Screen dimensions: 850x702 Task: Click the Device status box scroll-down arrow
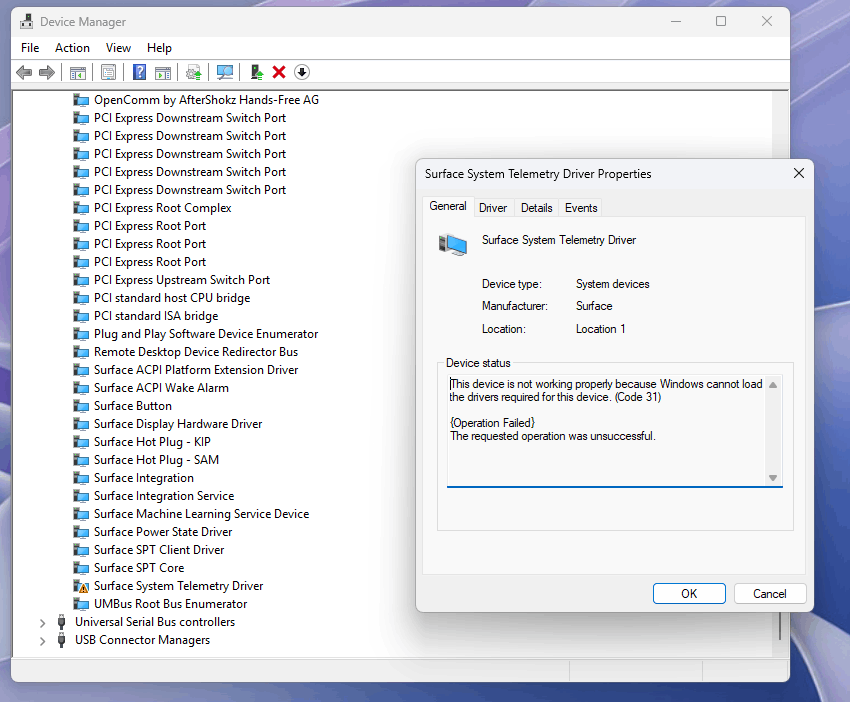(773, 478)
